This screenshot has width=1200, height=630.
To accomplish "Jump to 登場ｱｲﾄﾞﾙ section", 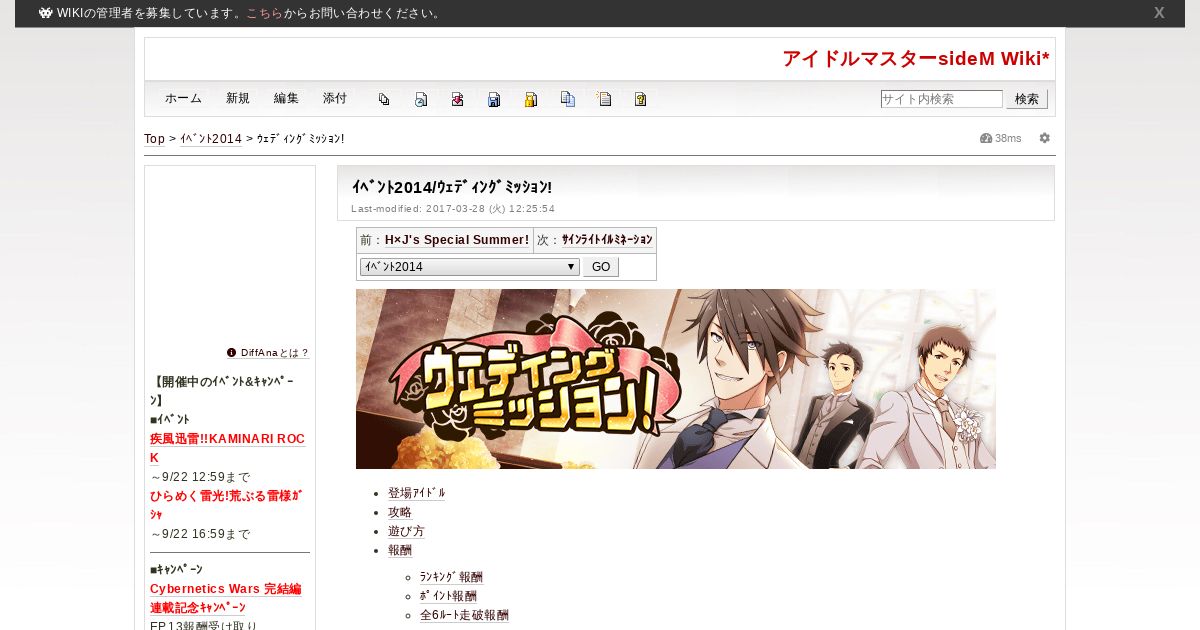I will click(x=416, y=493).
